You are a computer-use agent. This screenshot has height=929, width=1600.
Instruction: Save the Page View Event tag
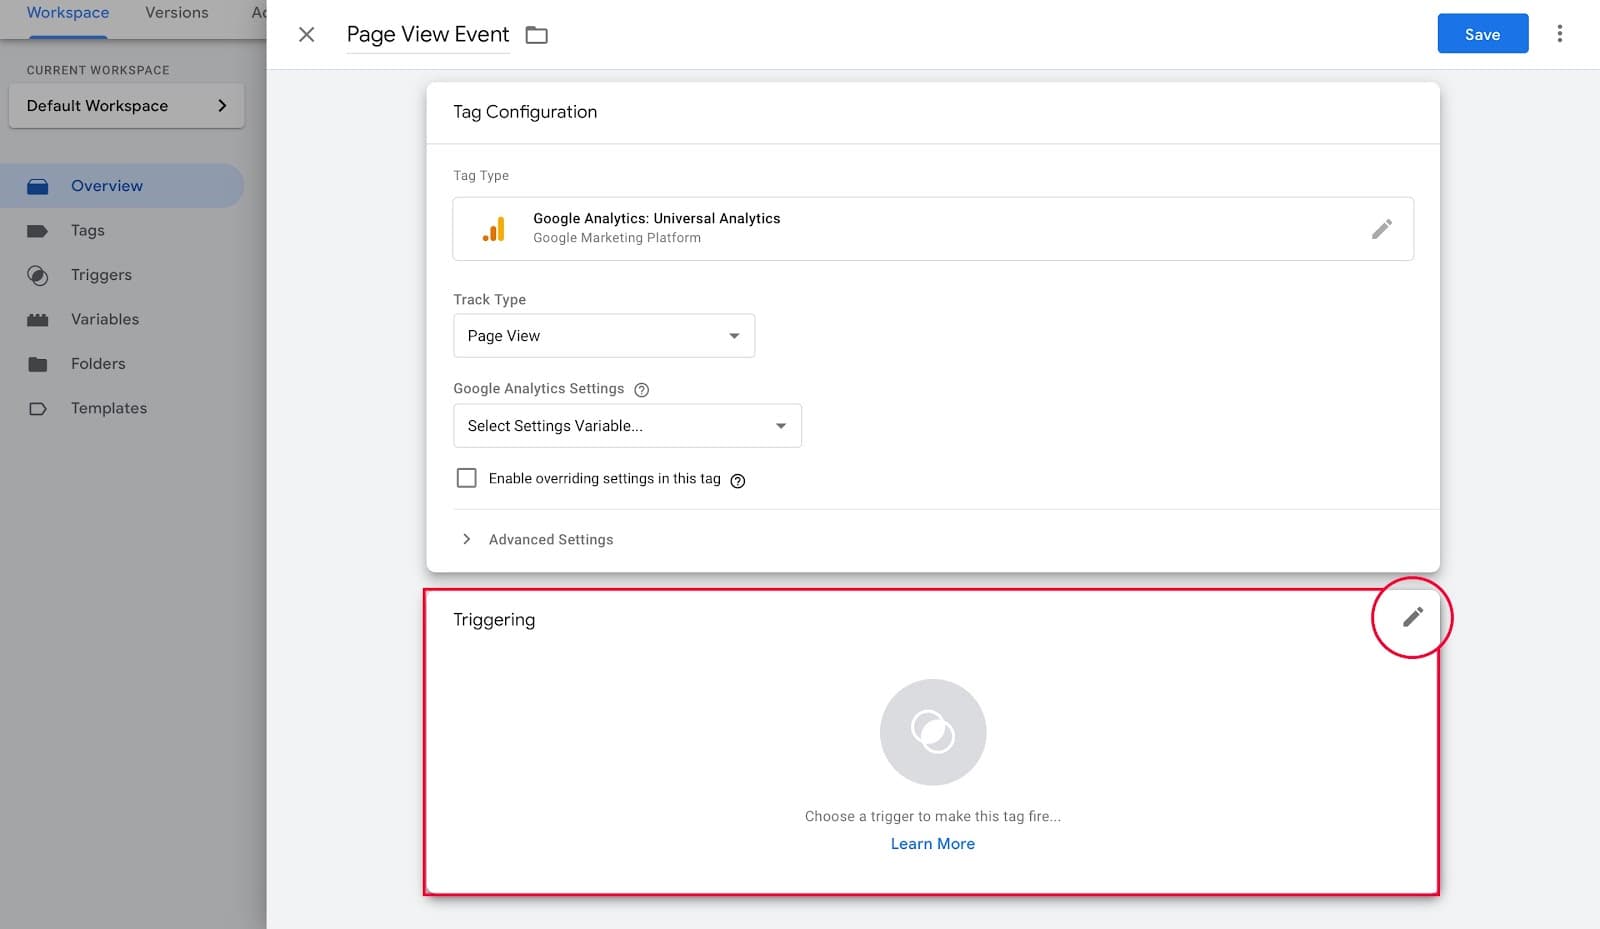click(1482, 34)
